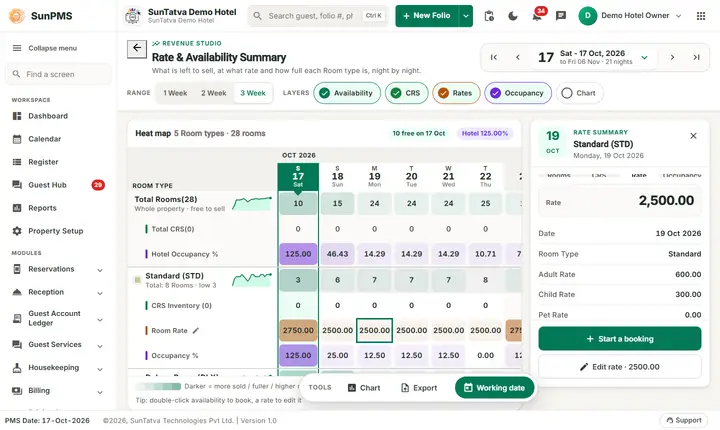Expand the Guest Account Ledger module
The width and height of the screenshot is (720, 430).
tap(57, 318)
